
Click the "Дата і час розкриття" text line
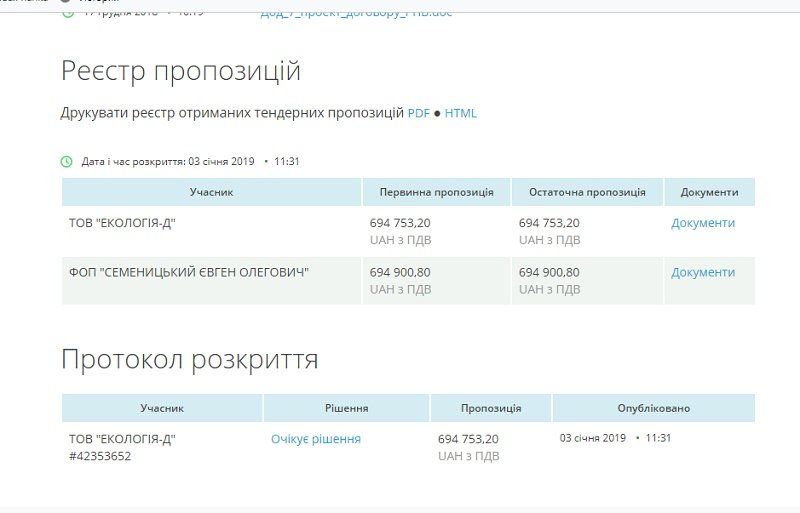pos(190,161)
